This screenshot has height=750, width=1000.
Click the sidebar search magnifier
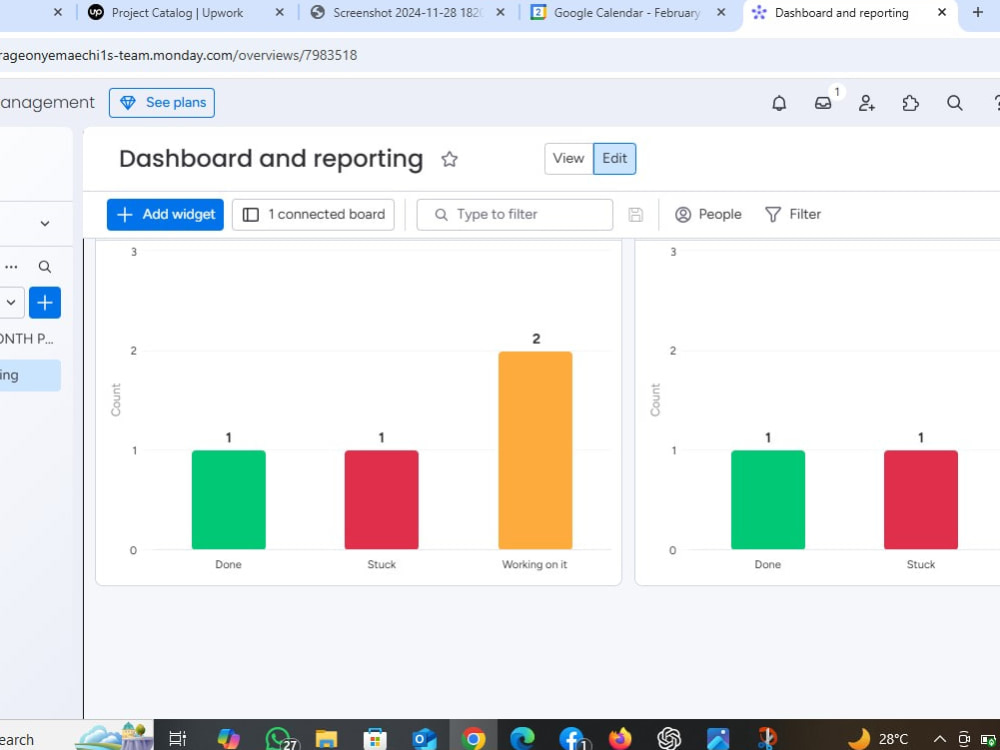[x=45, y=267]
